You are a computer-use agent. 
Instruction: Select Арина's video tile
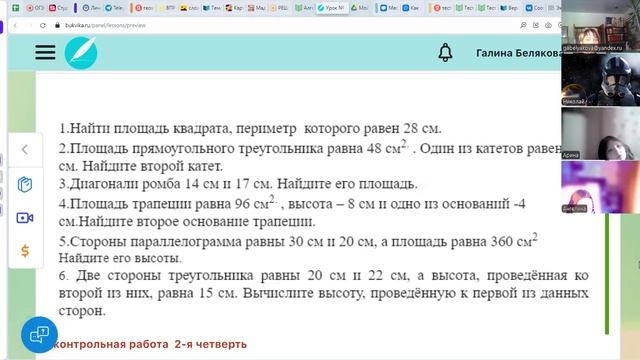[600, 133]
